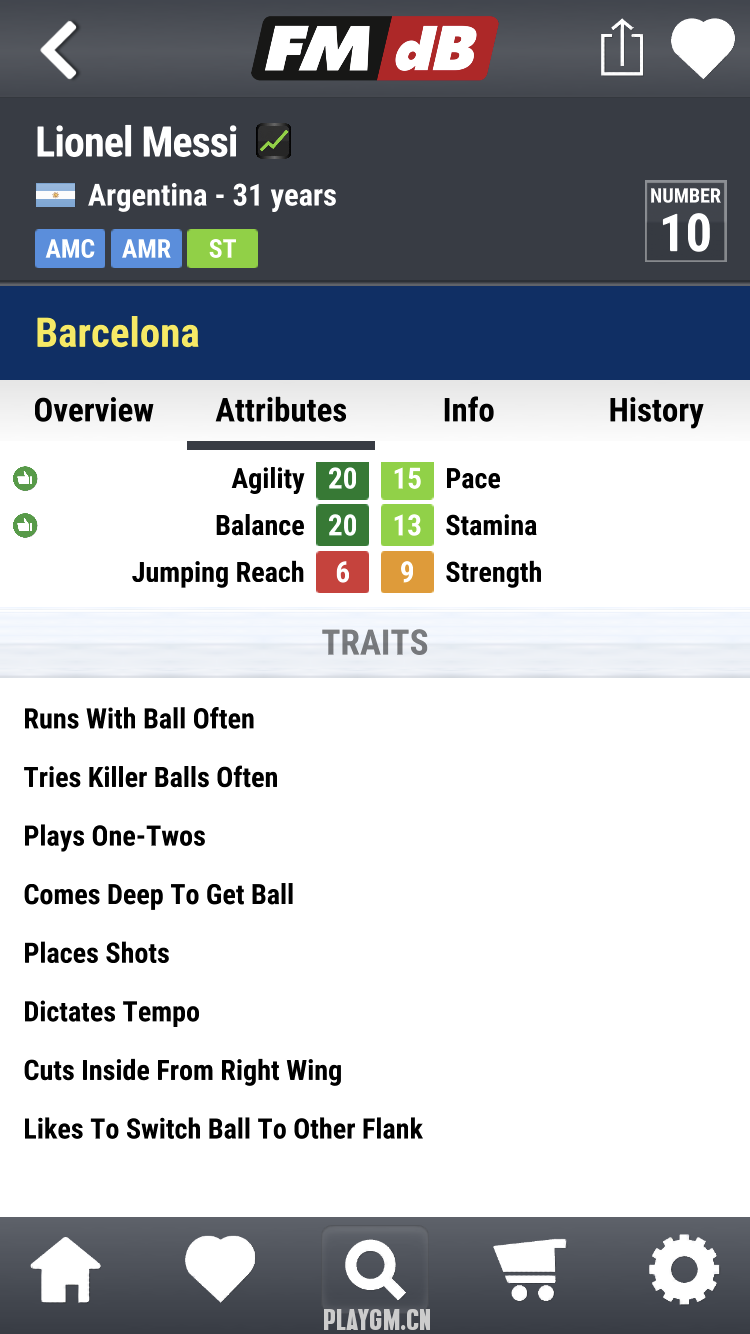
Task: Switch to the Overview tab
Action: (94, 410)
